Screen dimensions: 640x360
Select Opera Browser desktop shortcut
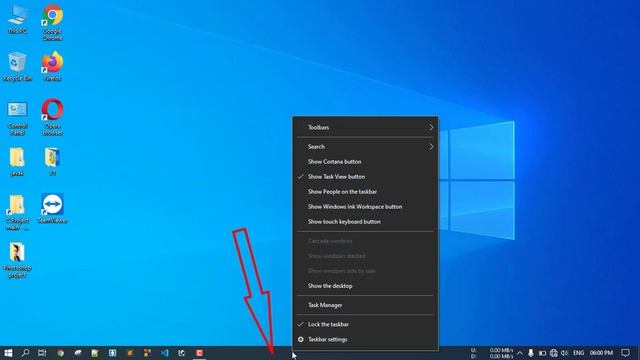click(52, 117)
